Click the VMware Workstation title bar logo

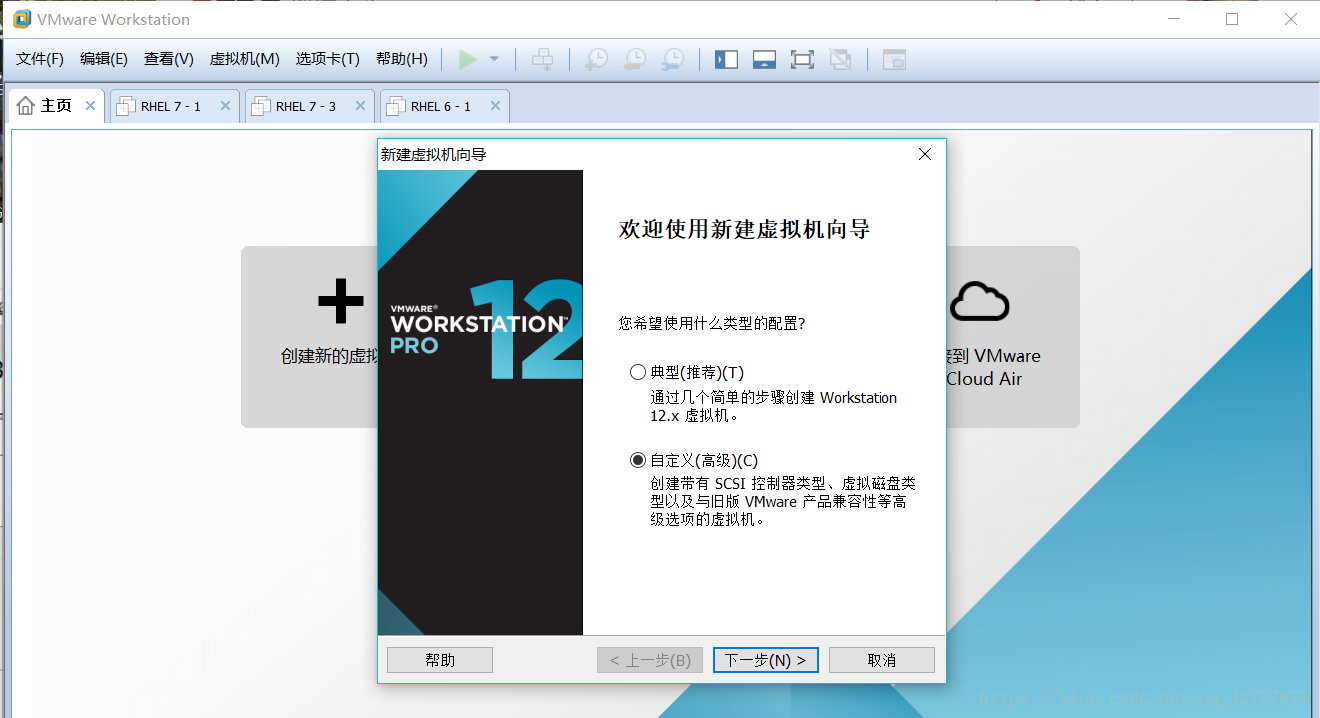pyautogui.click(x=21, y=19)
